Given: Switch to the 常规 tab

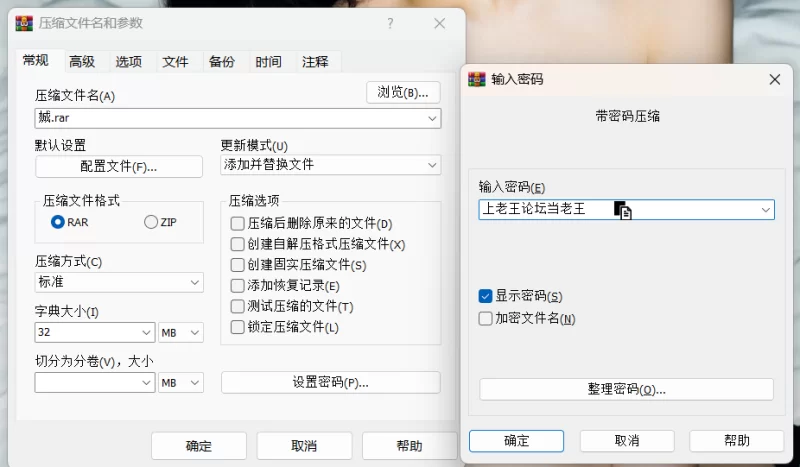Looking at the screenshot, I should pyautogui.click(x=36, y=61).
